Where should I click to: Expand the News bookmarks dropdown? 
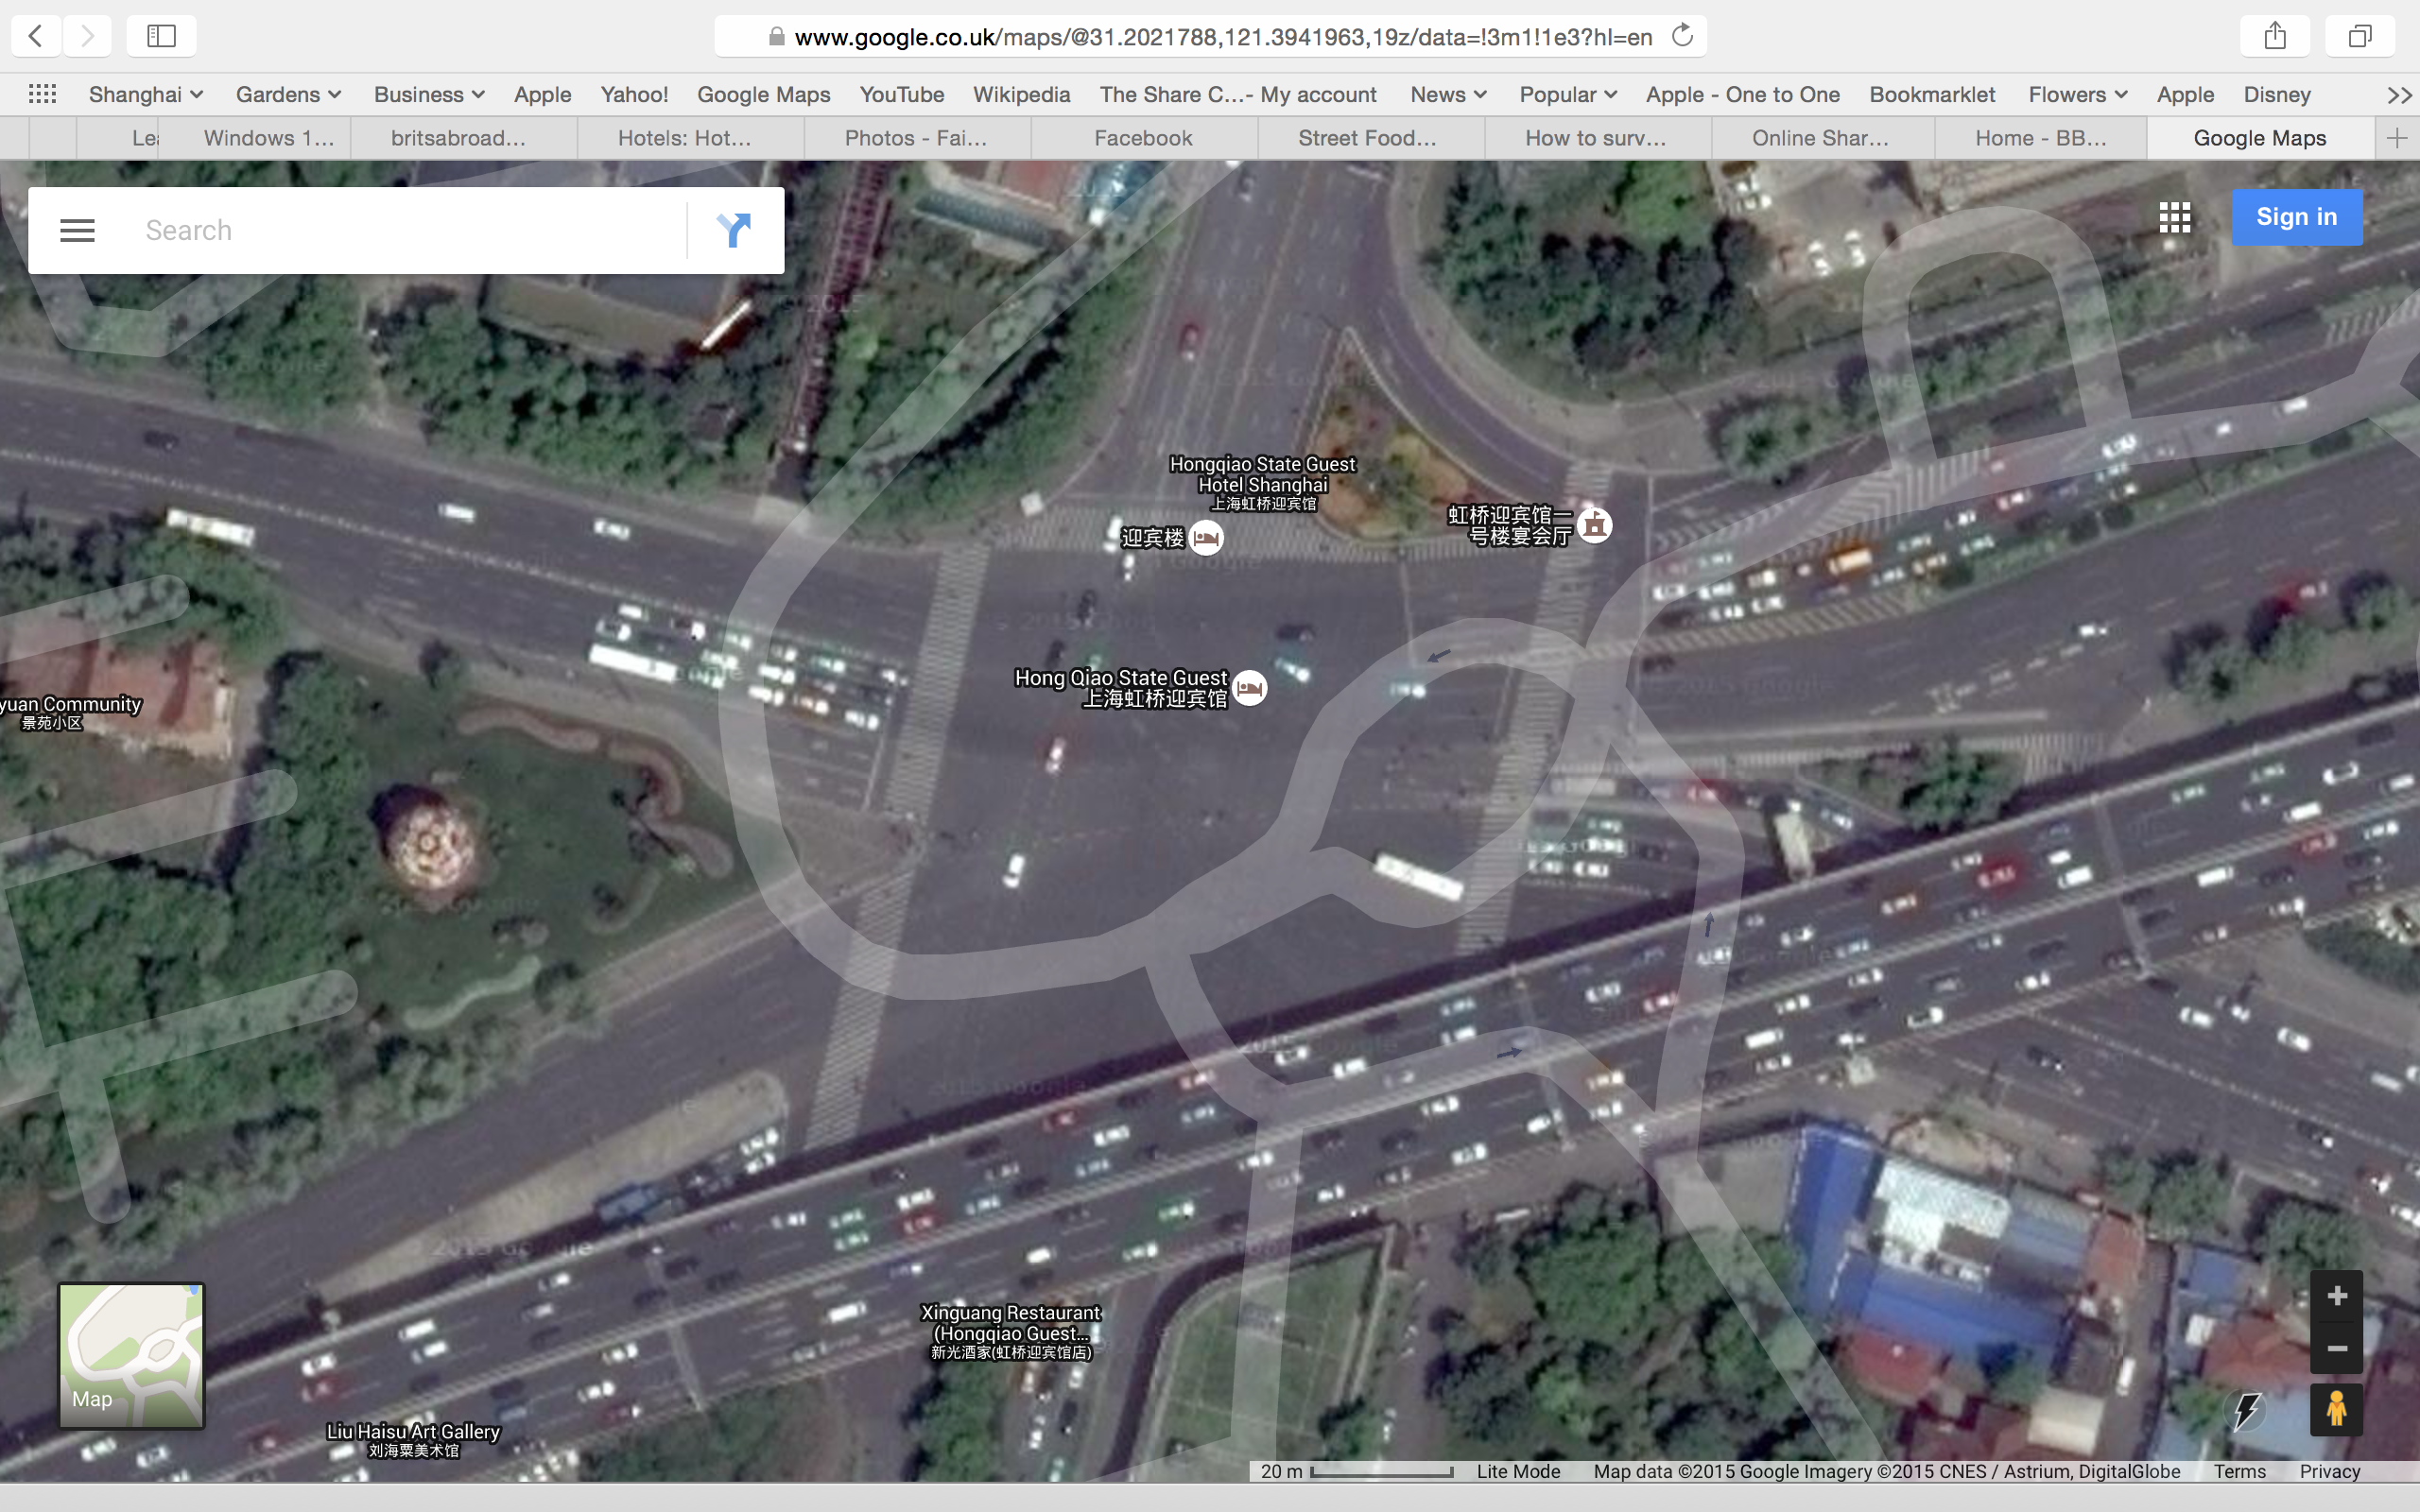1447,94
